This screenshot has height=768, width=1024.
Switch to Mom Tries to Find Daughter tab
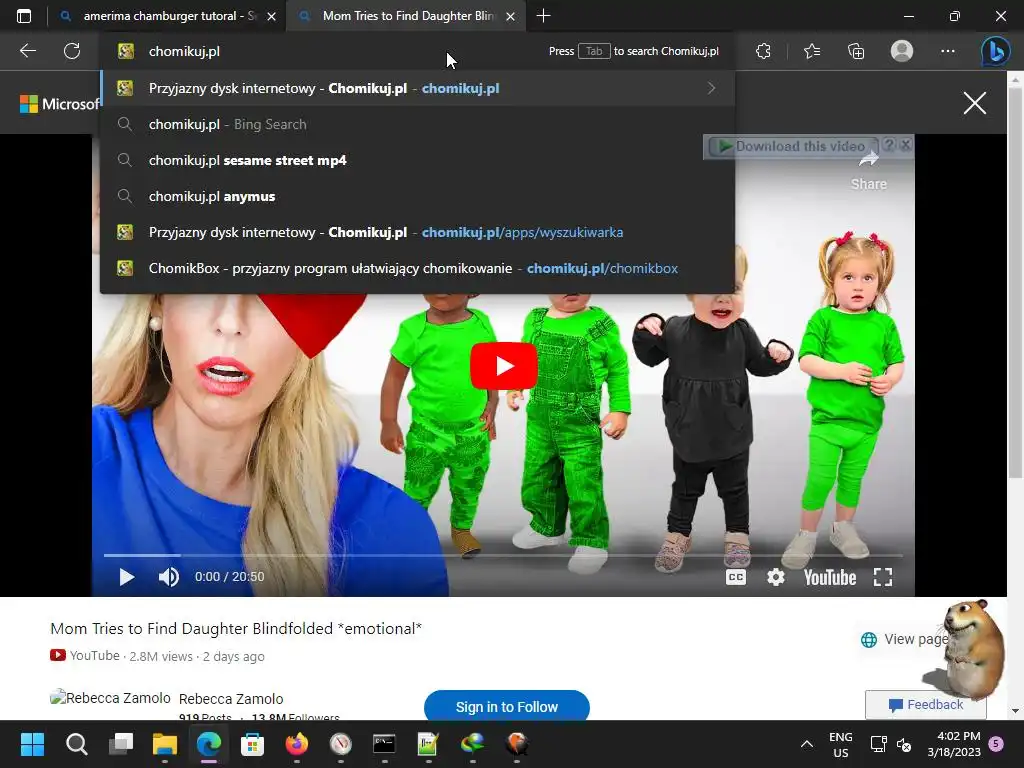tap(406, 16)
